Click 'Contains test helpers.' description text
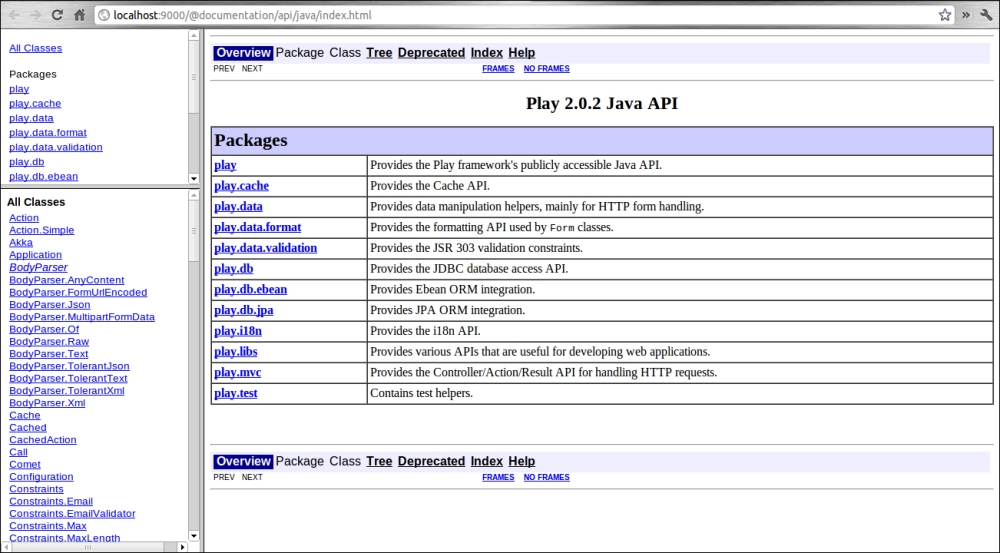Screen dimensions: 1000x553 tap(421, 393)
